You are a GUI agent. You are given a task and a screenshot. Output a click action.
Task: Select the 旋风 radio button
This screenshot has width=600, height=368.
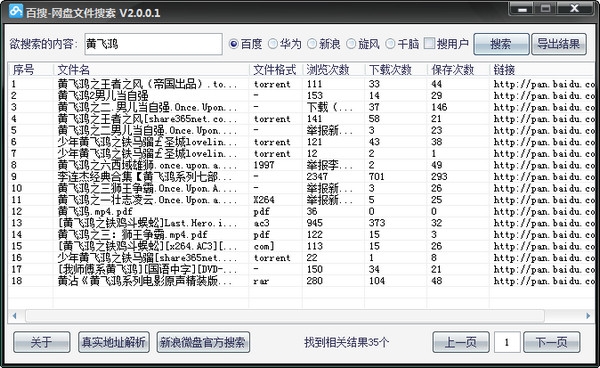pos(351,44)
